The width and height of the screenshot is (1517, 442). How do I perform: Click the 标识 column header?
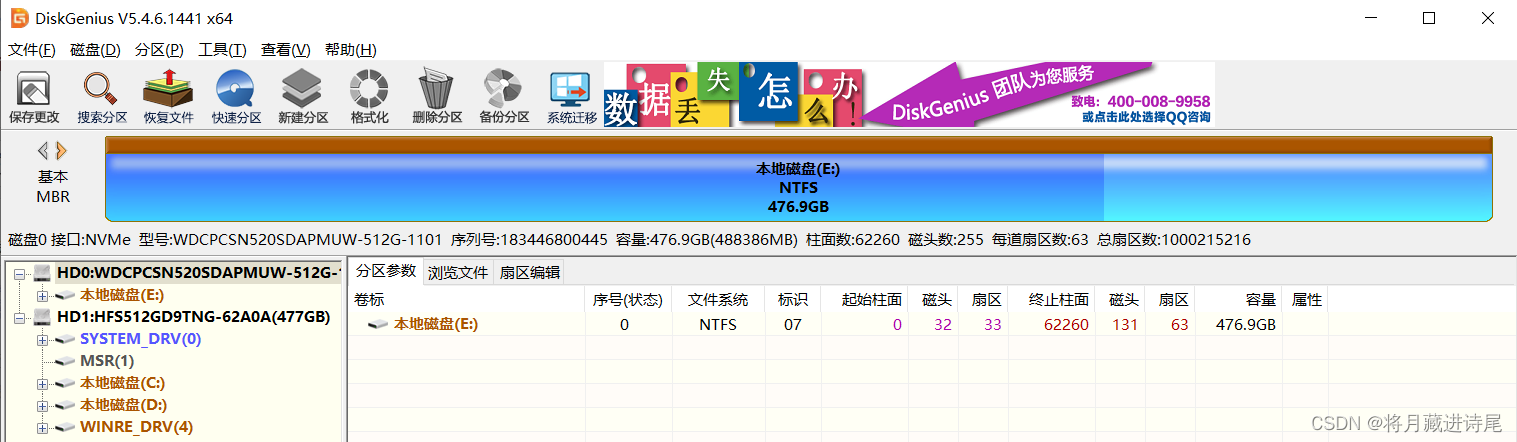coord(793,300)
